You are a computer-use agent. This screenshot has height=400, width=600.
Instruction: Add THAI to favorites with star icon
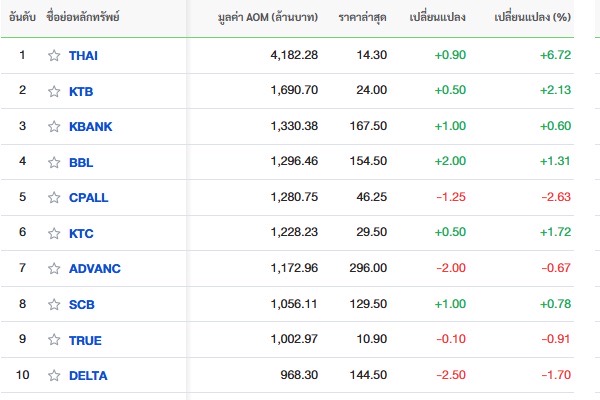[54, 56]
